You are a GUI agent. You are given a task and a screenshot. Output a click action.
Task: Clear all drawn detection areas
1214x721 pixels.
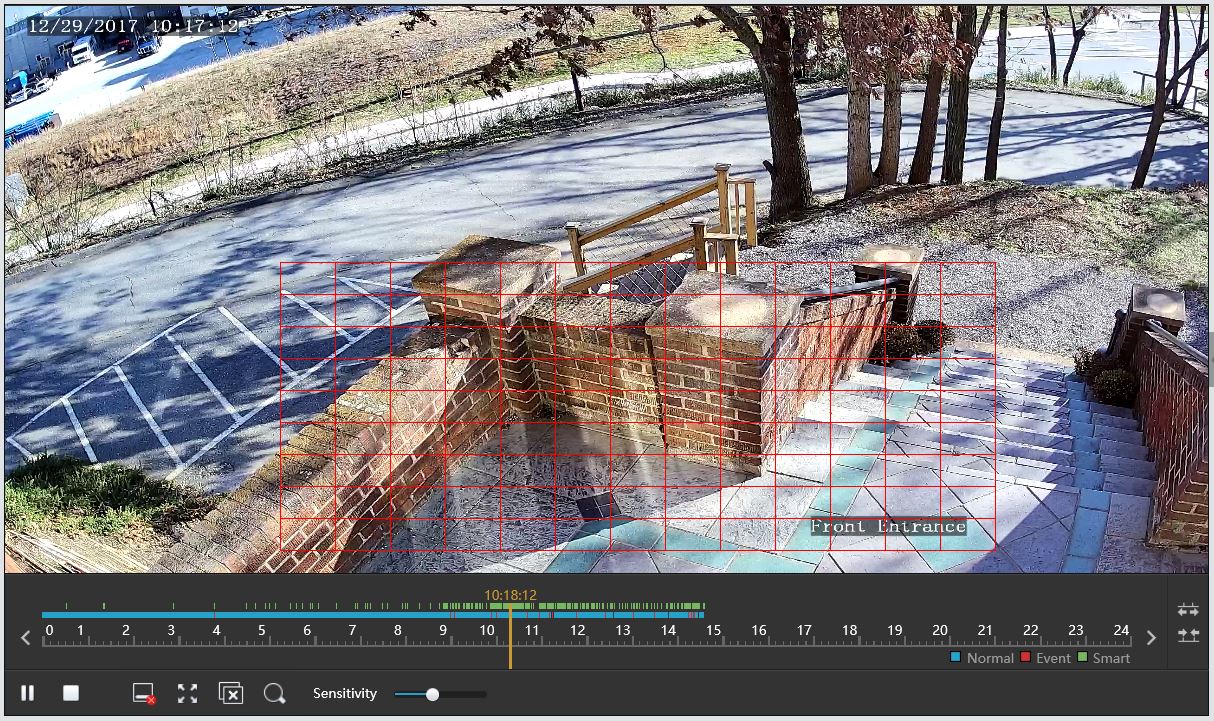coord(231,693)
